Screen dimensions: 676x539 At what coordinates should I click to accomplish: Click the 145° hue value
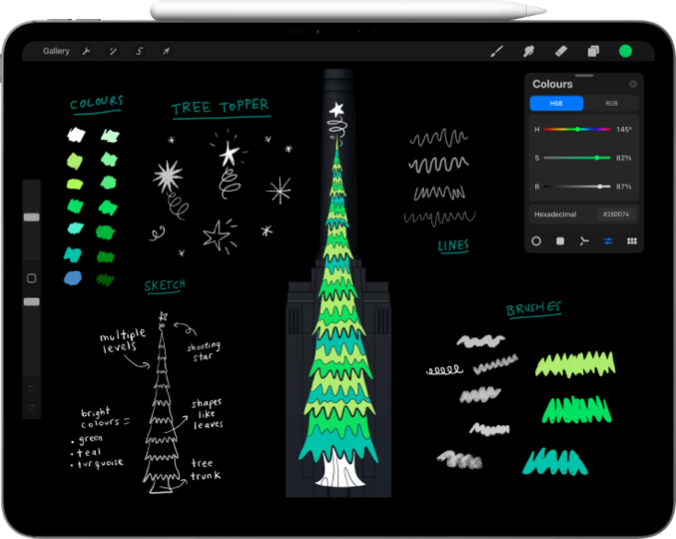click(x=624, y=129)
